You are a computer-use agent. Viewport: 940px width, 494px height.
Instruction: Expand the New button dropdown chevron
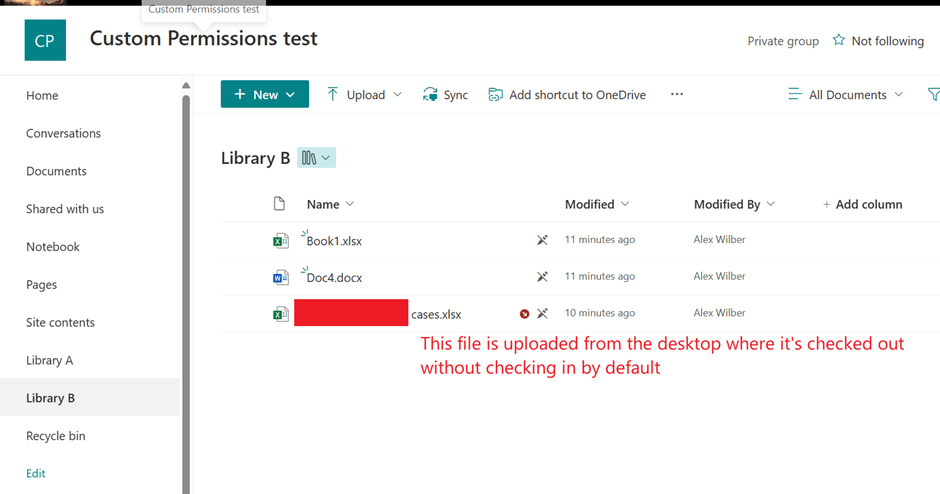point(291,95)
